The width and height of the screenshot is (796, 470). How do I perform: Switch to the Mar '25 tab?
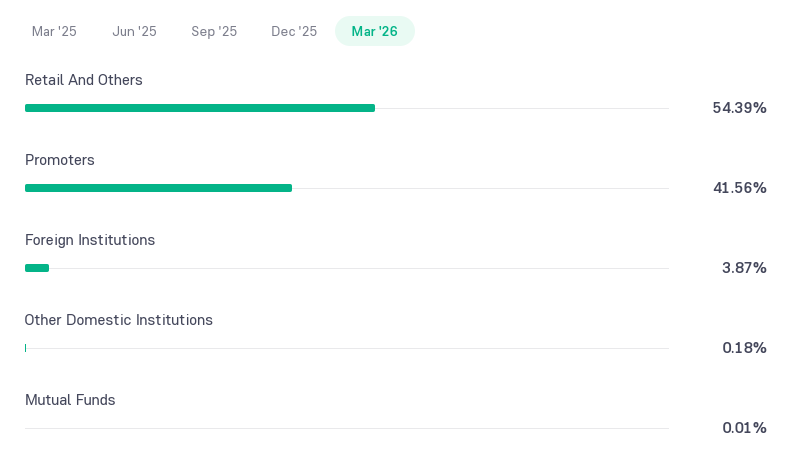click(54, 31)
